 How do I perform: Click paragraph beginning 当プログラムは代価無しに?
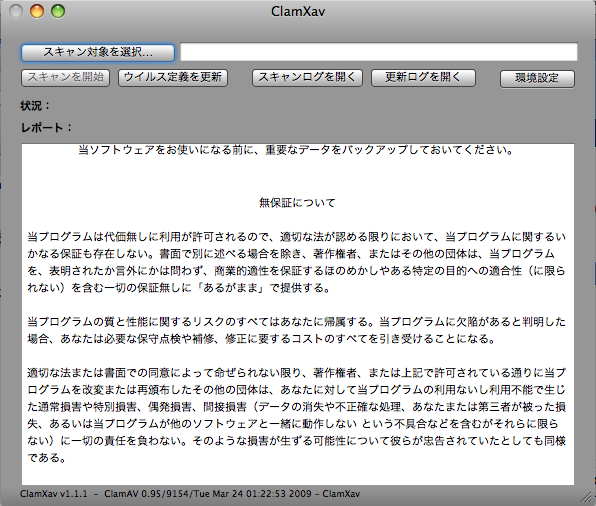296,262
